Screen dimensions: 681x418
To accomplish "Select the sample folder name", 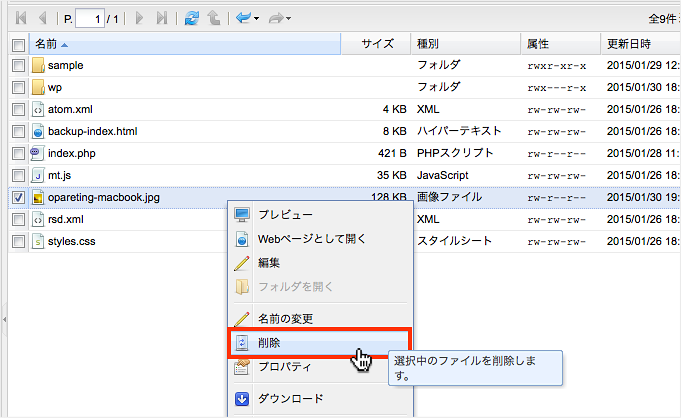I will [x=66, y=66].
